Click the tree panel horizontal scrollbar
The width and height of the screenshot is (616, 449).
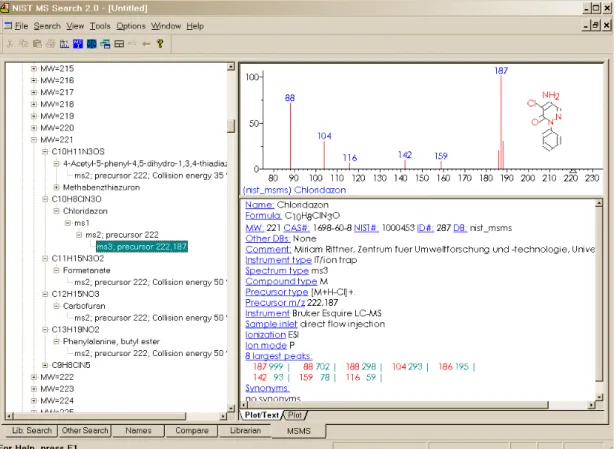[116, 416]
